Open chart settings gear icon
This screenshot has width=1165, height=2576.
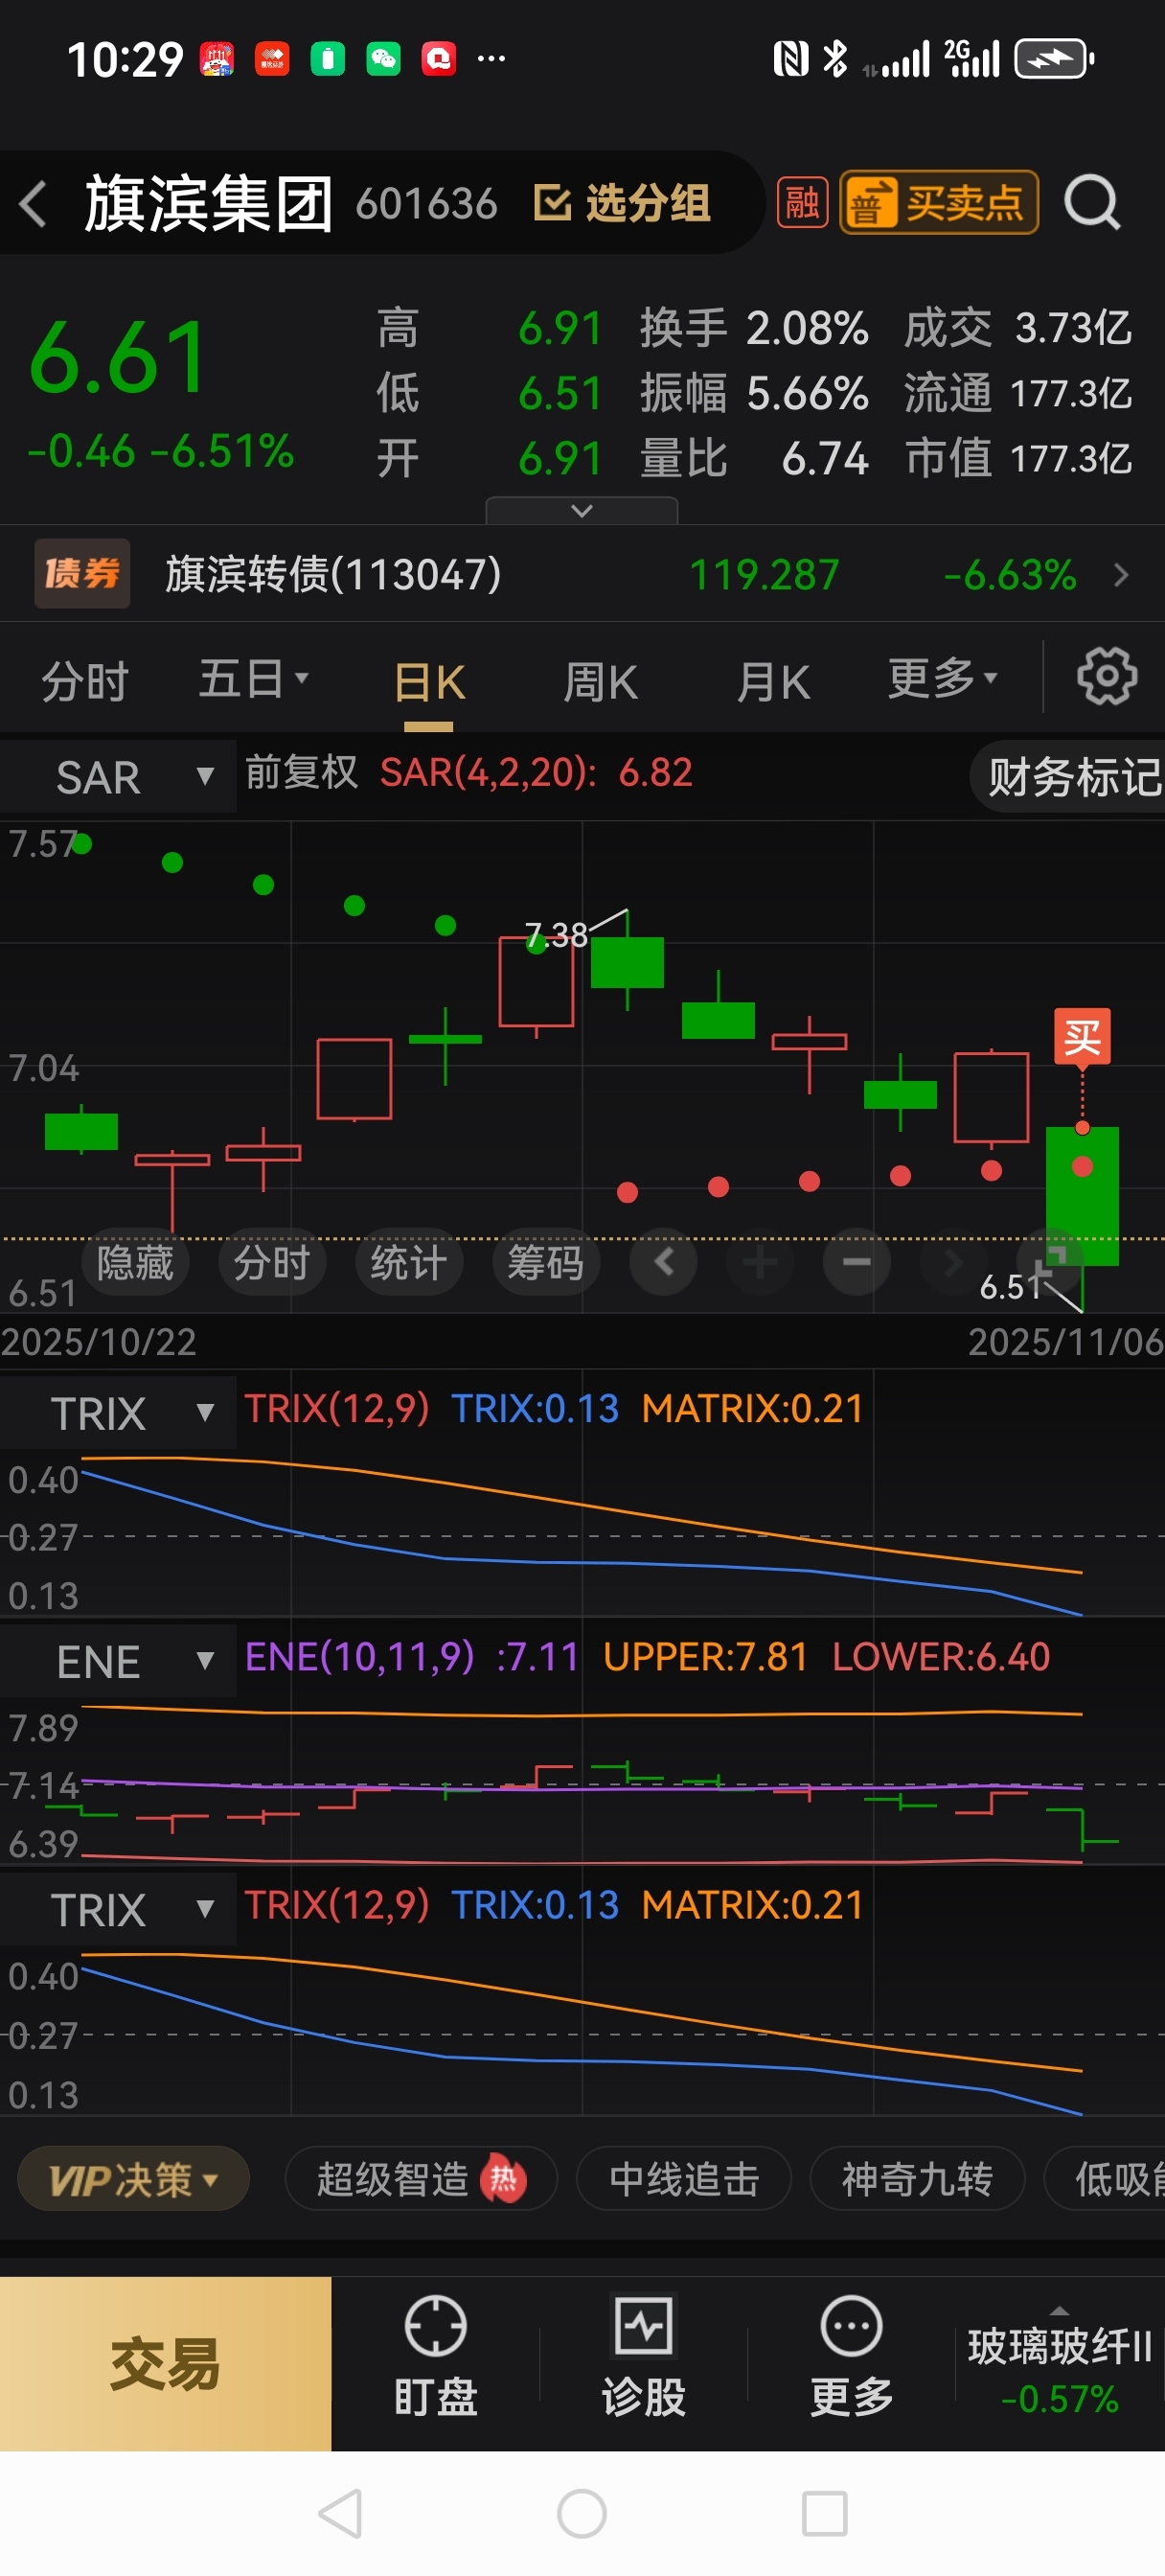coord(1106,677)
